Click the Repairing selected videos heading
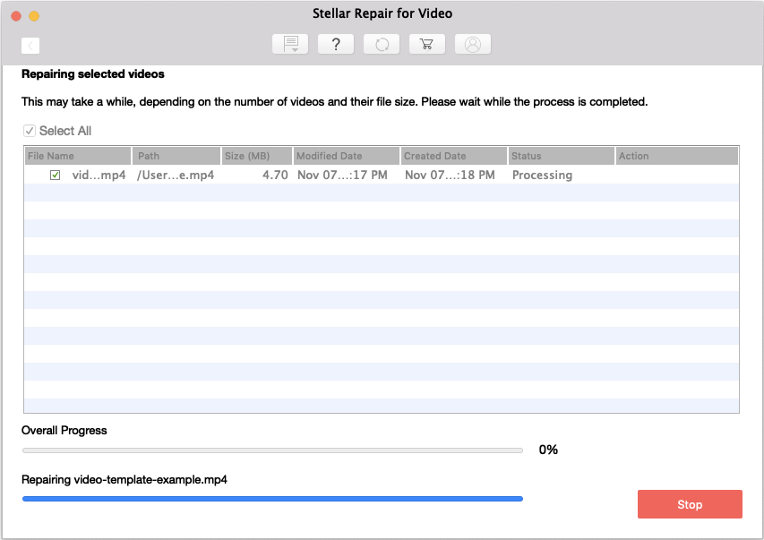 93,74
